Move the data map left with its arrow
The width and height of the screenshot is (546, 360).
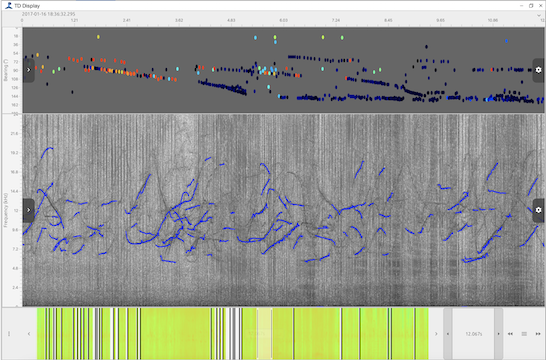pos(29,334)
